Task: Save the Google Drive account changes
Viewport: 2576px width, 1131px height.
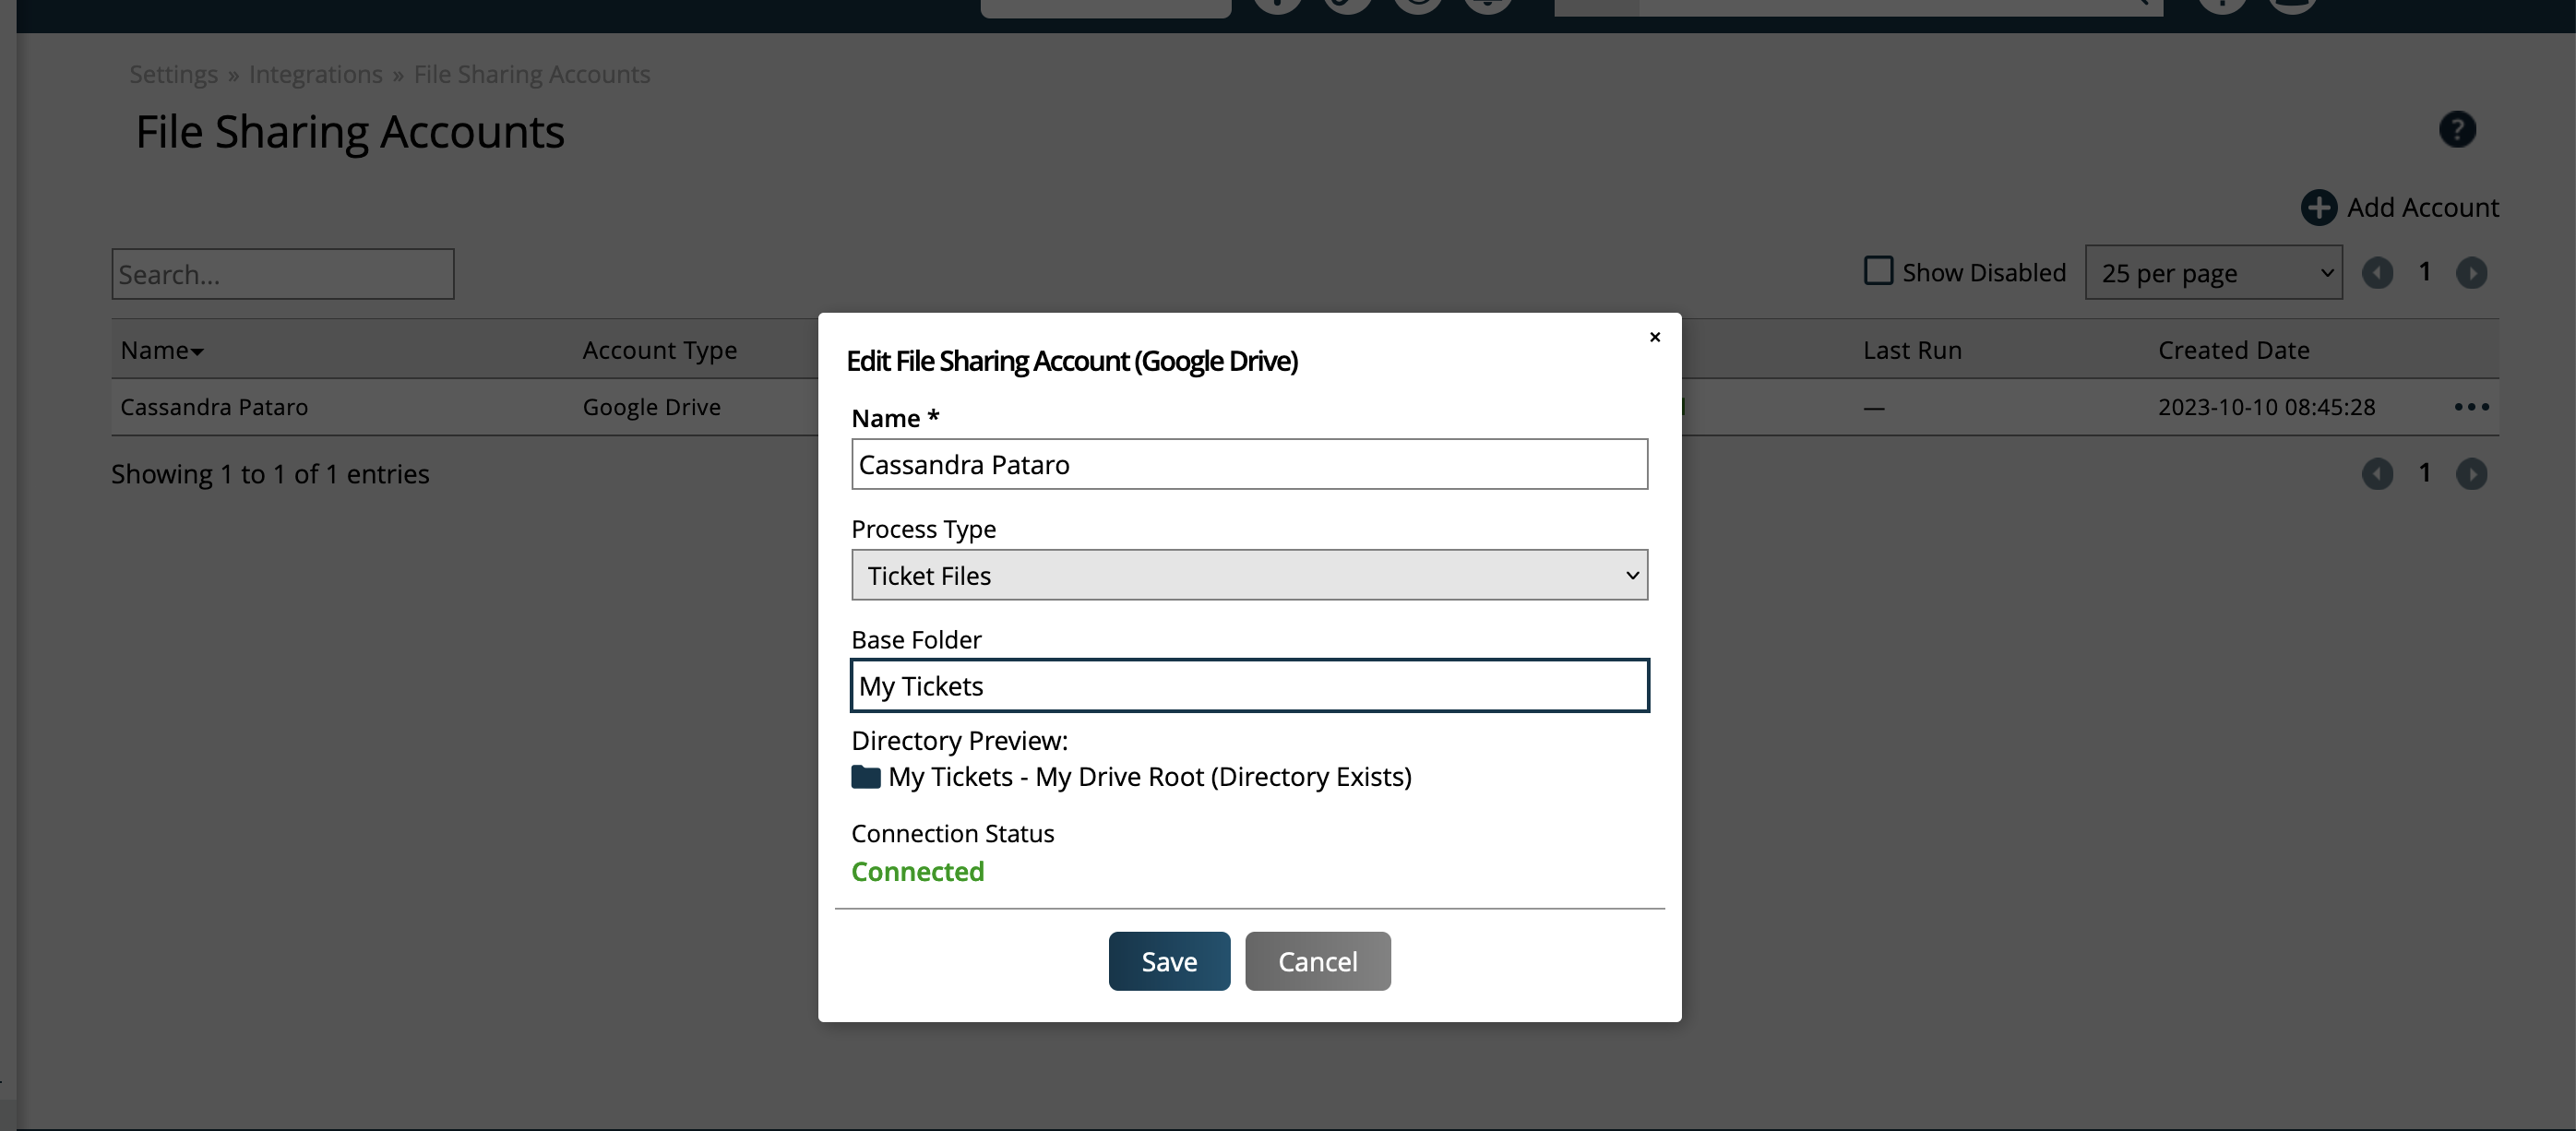Action: [x=1168, y=960]
